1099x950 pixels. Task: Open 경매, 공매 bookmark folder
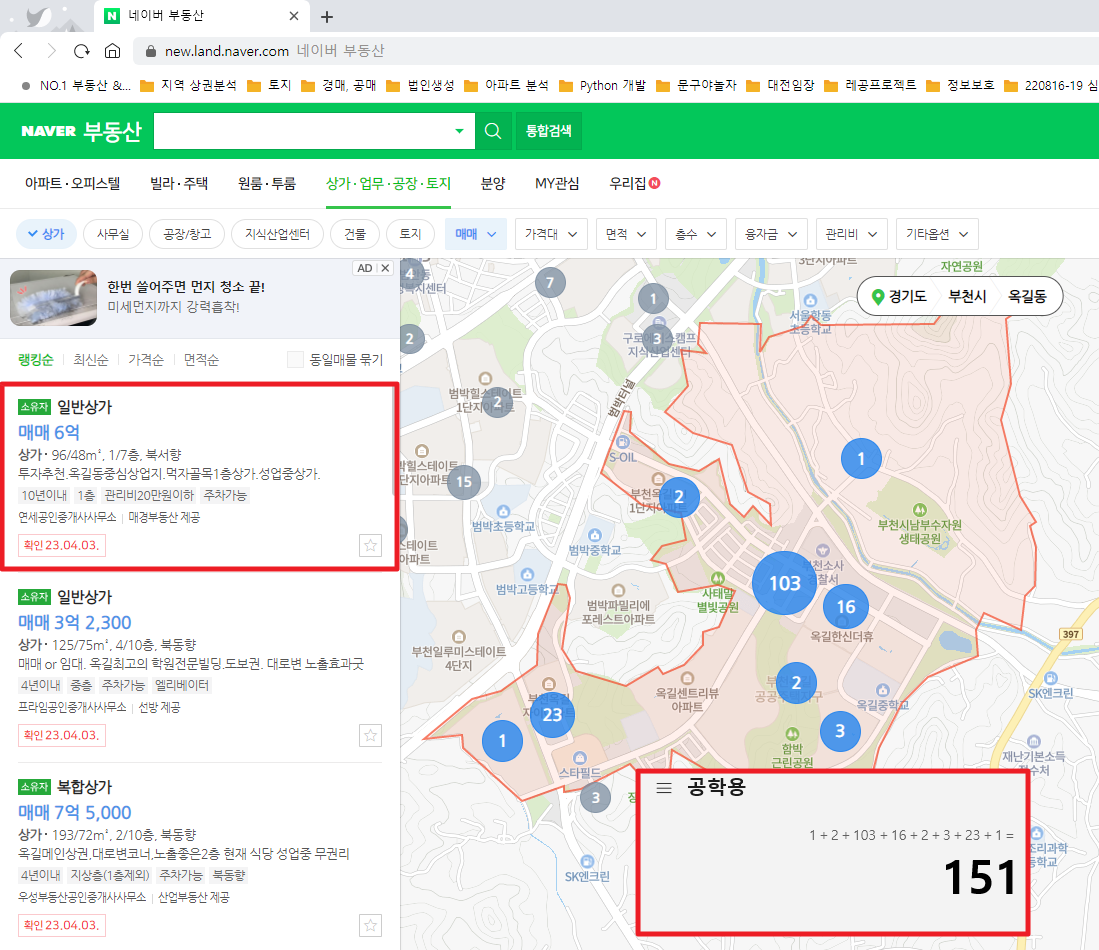click(339, 86)
